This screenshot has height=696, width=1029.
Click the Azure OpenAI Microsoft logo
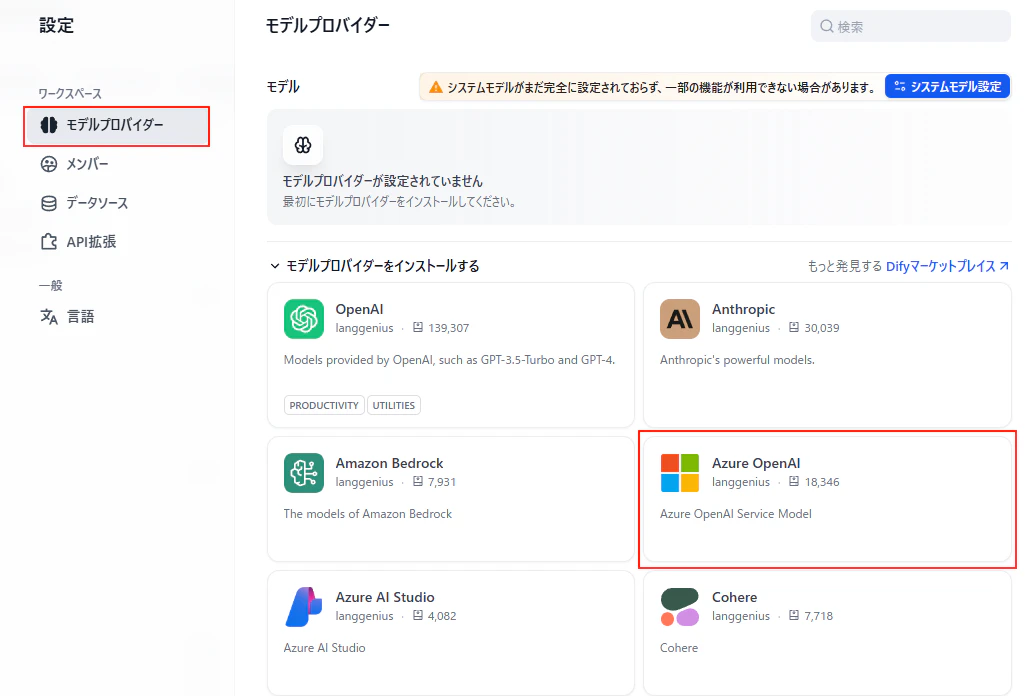(x=680, y=473)
